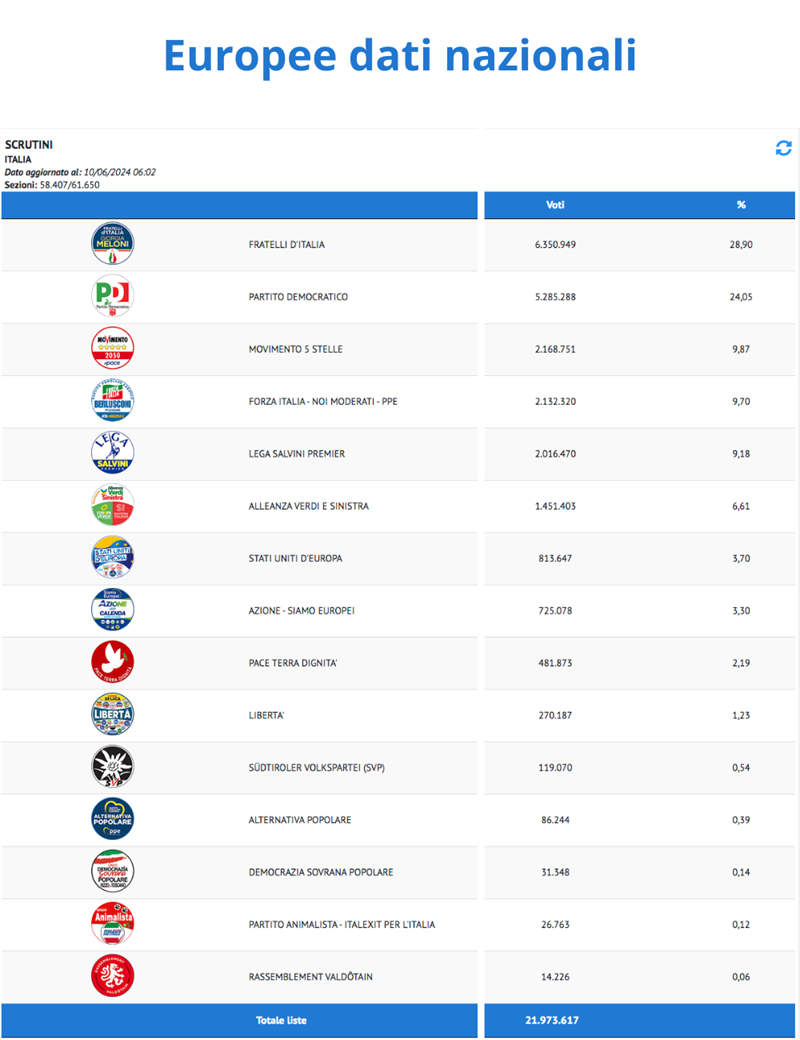Select the LEGA SALVINI PREMIER party name
Image resolution: width=800 pixels, height=1040 pixels.
pyautogui.click(x=297, y=454)
